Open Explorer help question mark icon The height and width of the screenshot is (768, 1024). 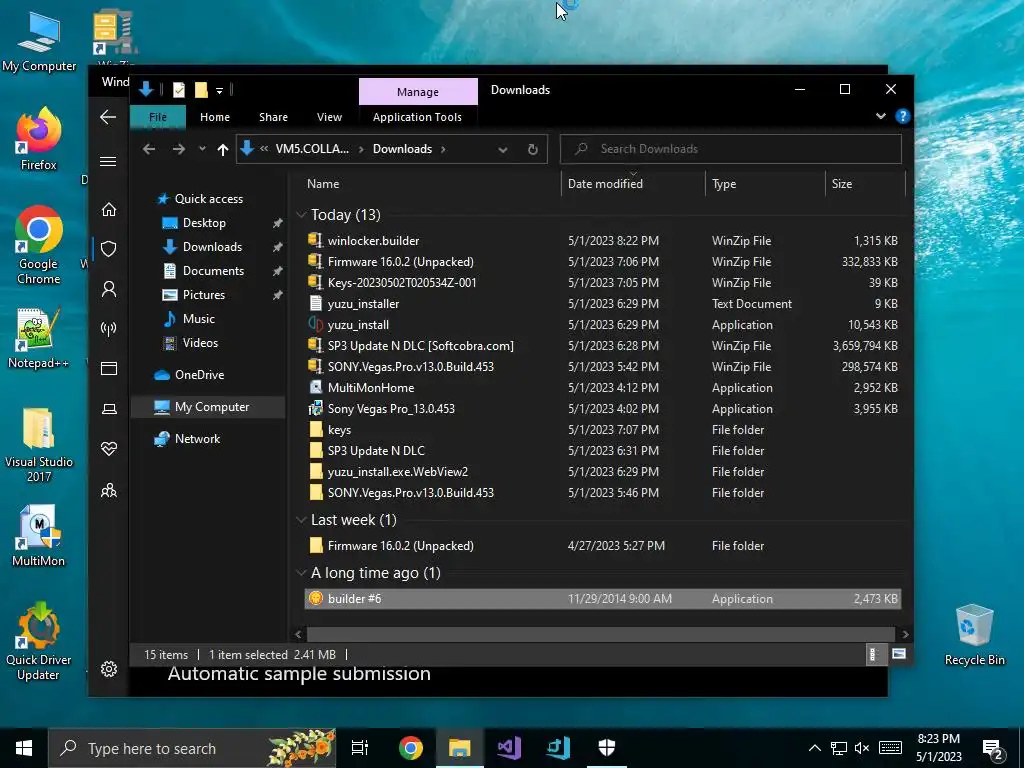tap(903, 116)
